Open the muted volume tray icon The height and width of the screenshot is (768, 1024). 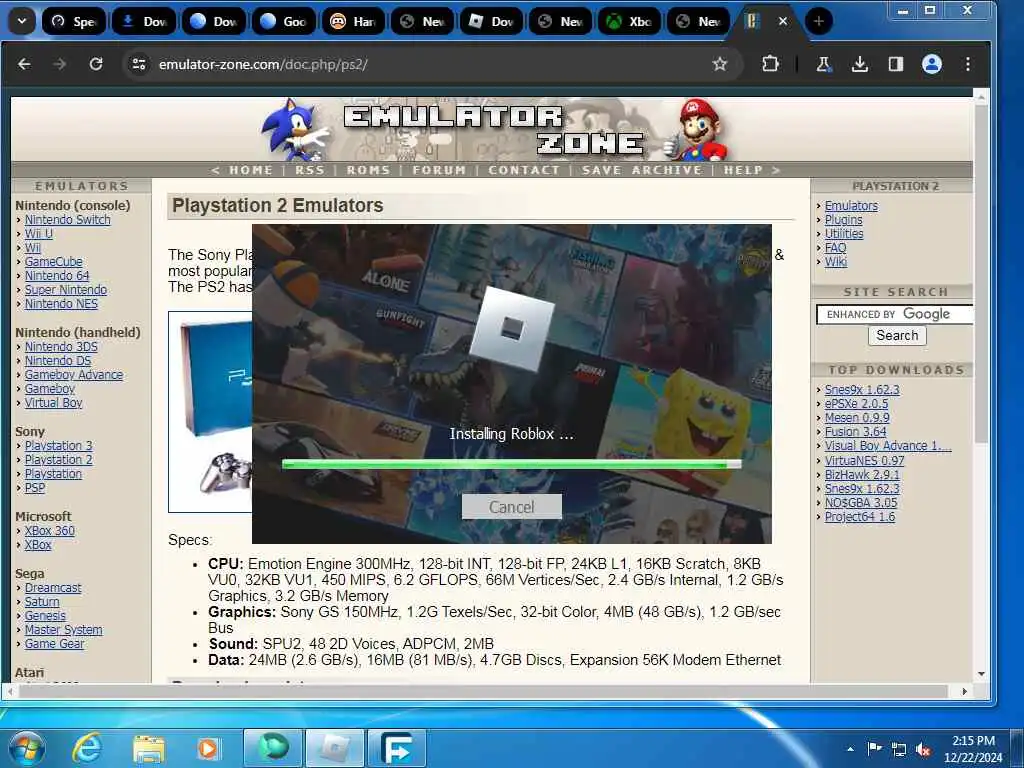pos(923,750)
